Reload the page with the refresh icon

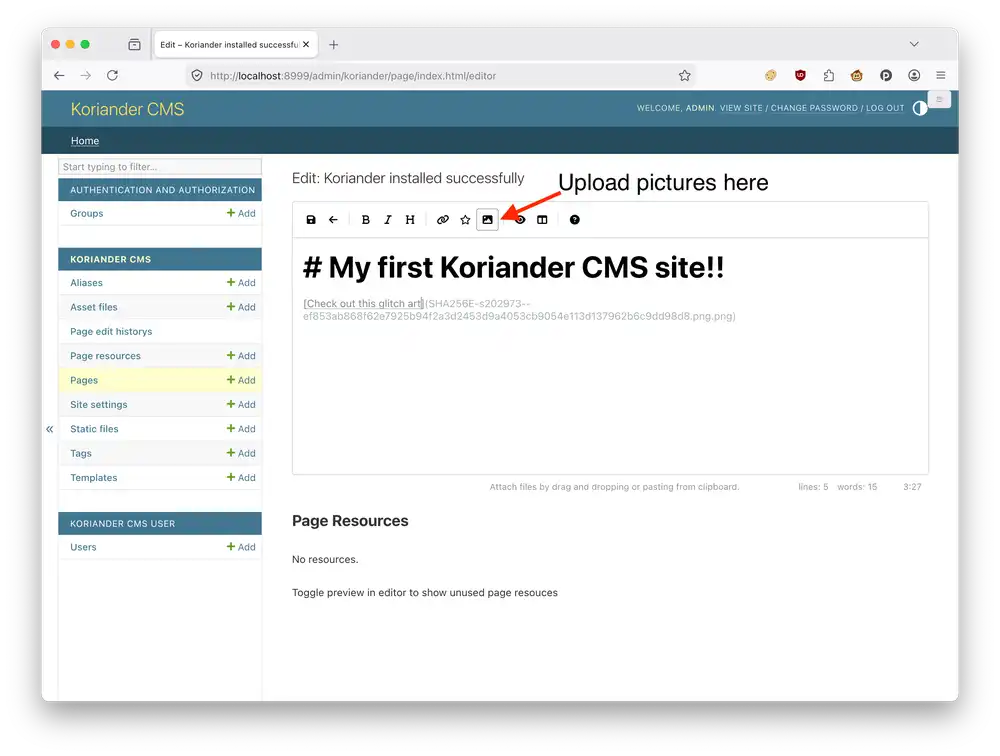tap(112, 75)
